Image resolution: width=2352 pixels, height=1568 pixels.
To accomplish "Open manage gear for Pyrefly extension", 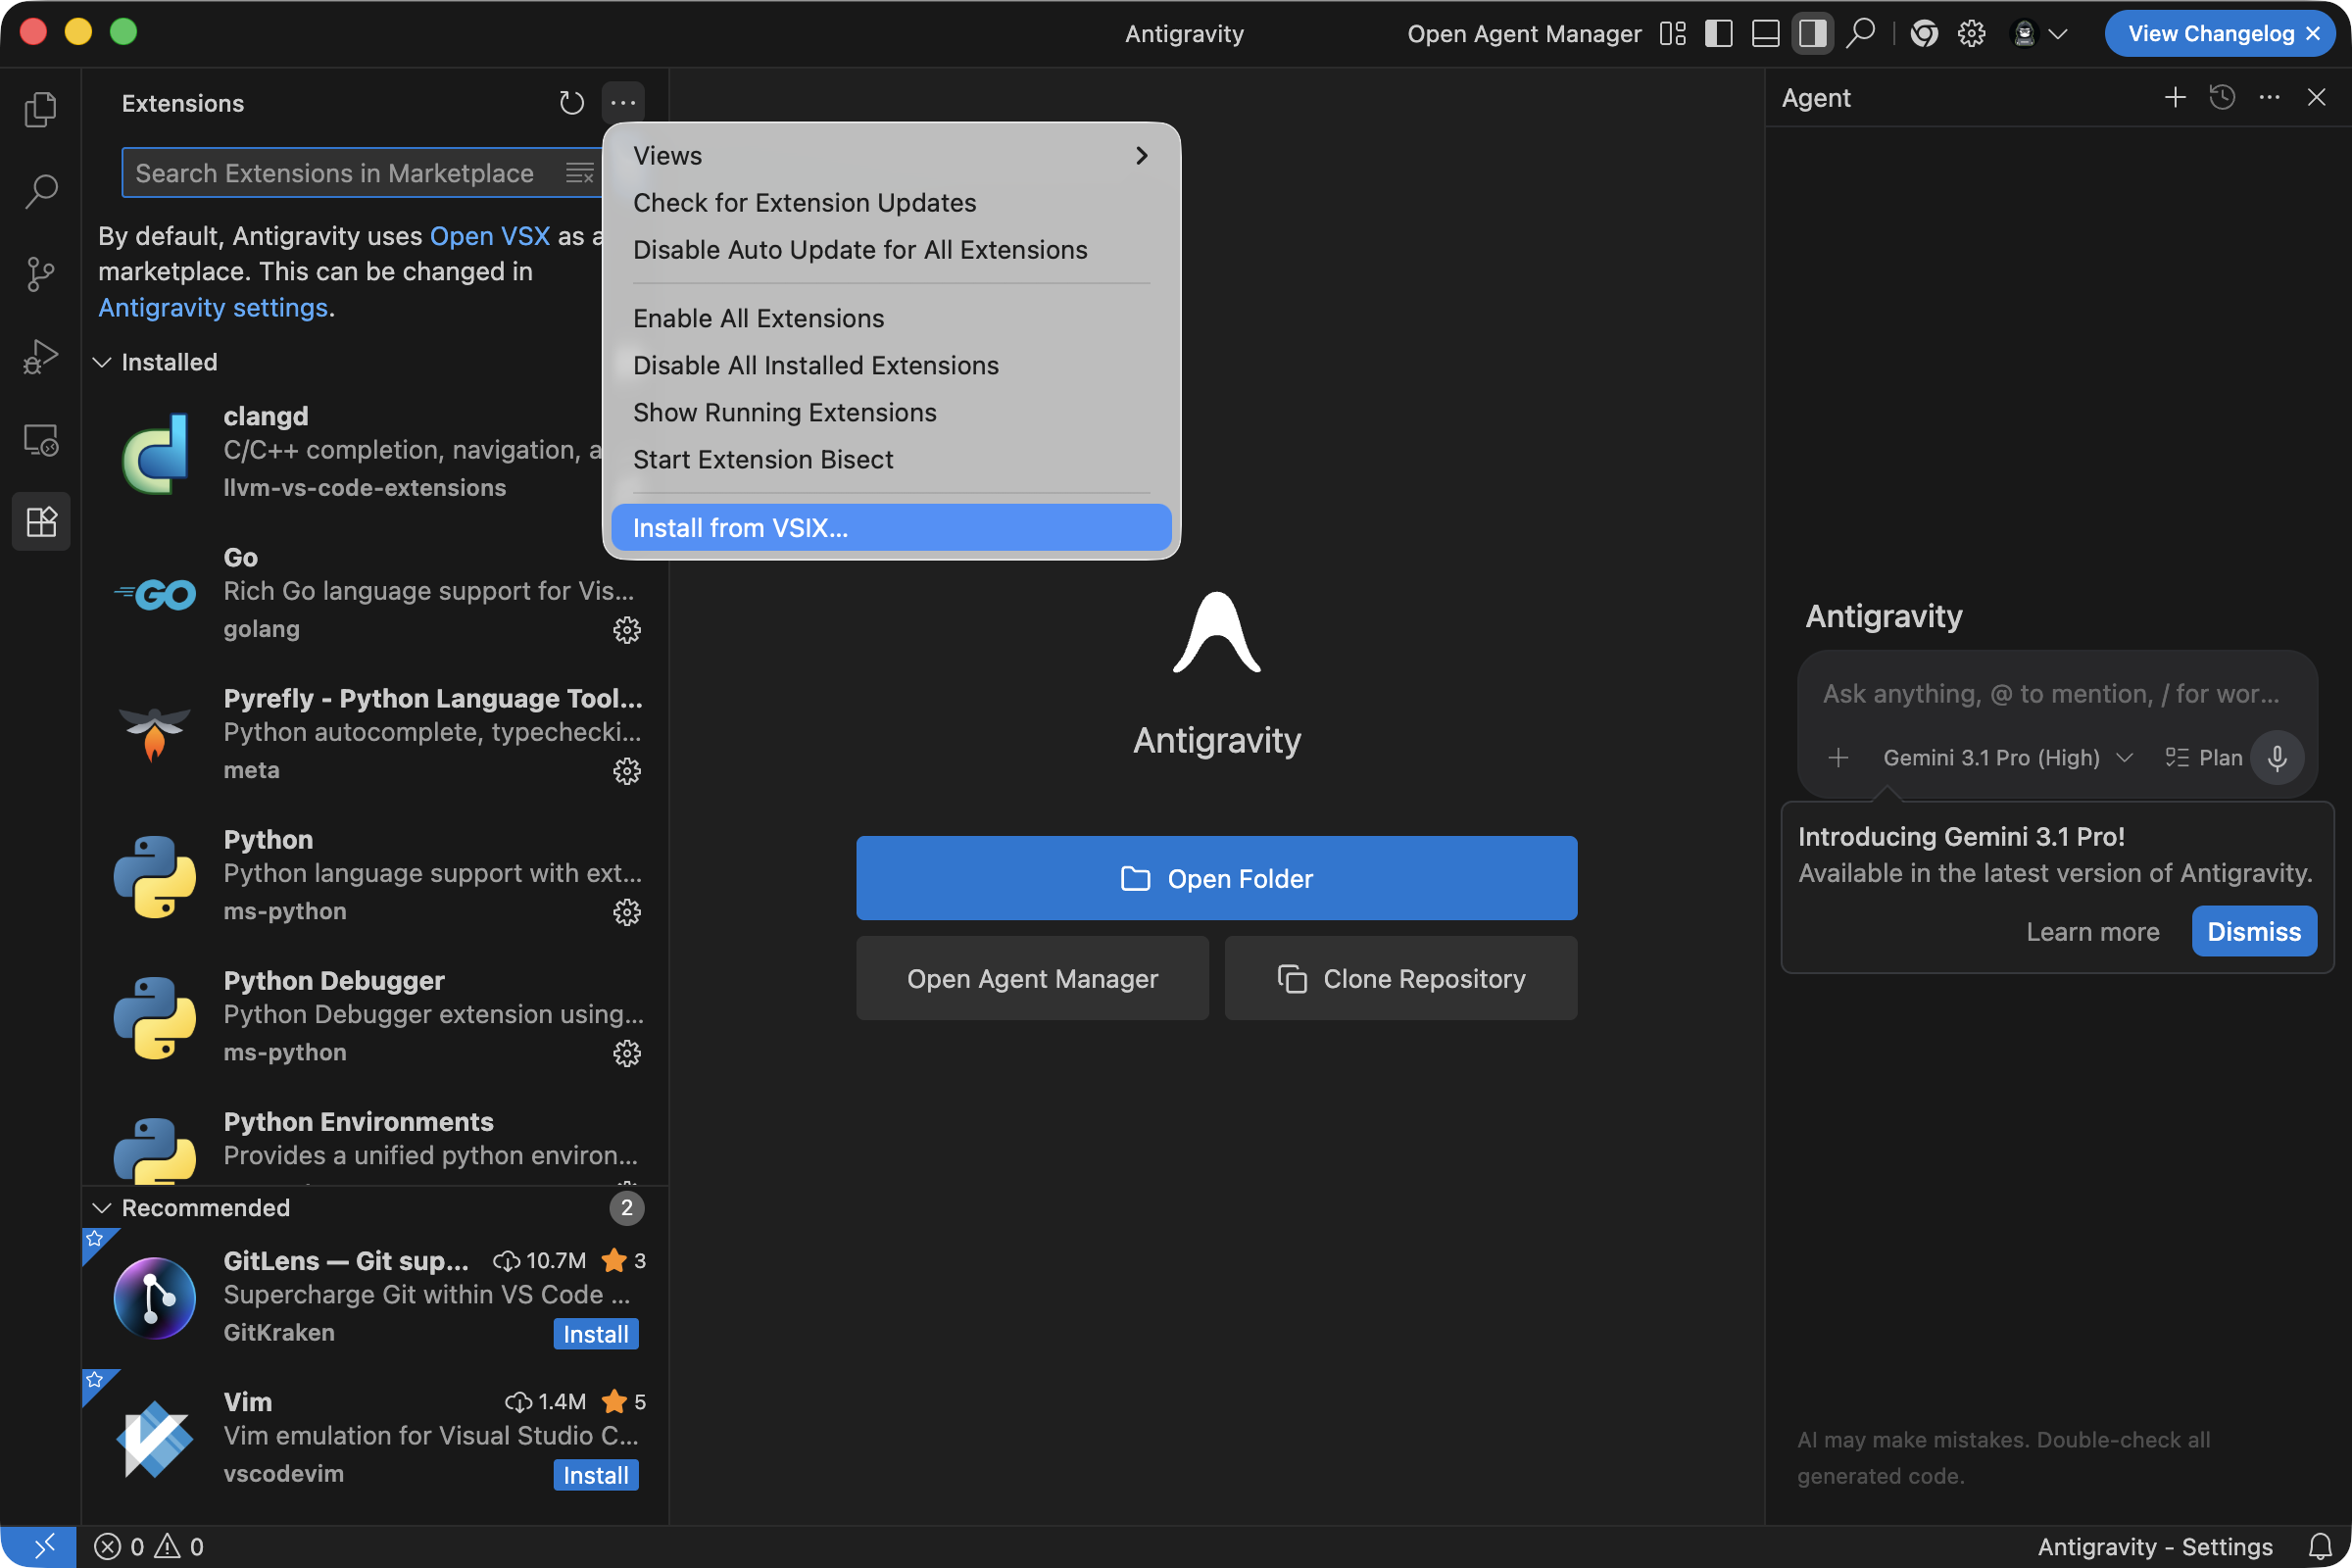I will click(627, 771).
